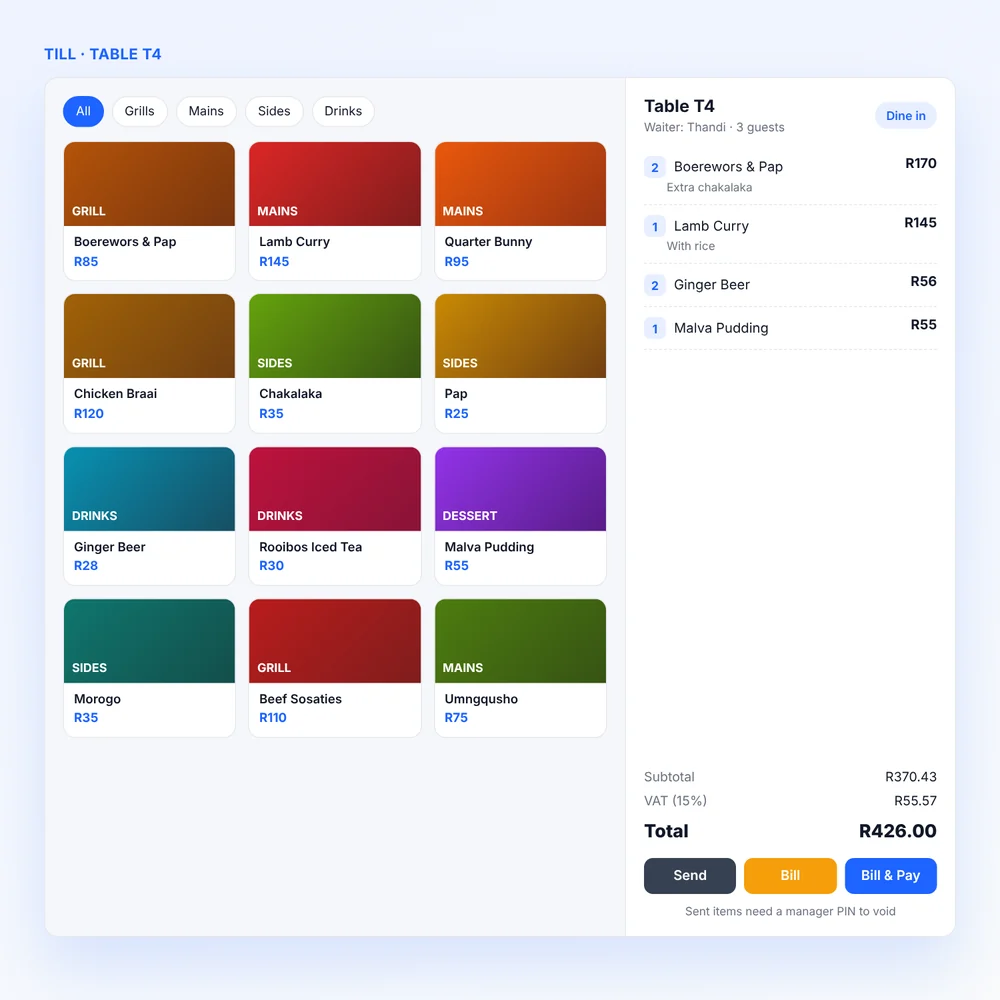Click quantity badge for Ginger Beer line

tap(654, 285)
